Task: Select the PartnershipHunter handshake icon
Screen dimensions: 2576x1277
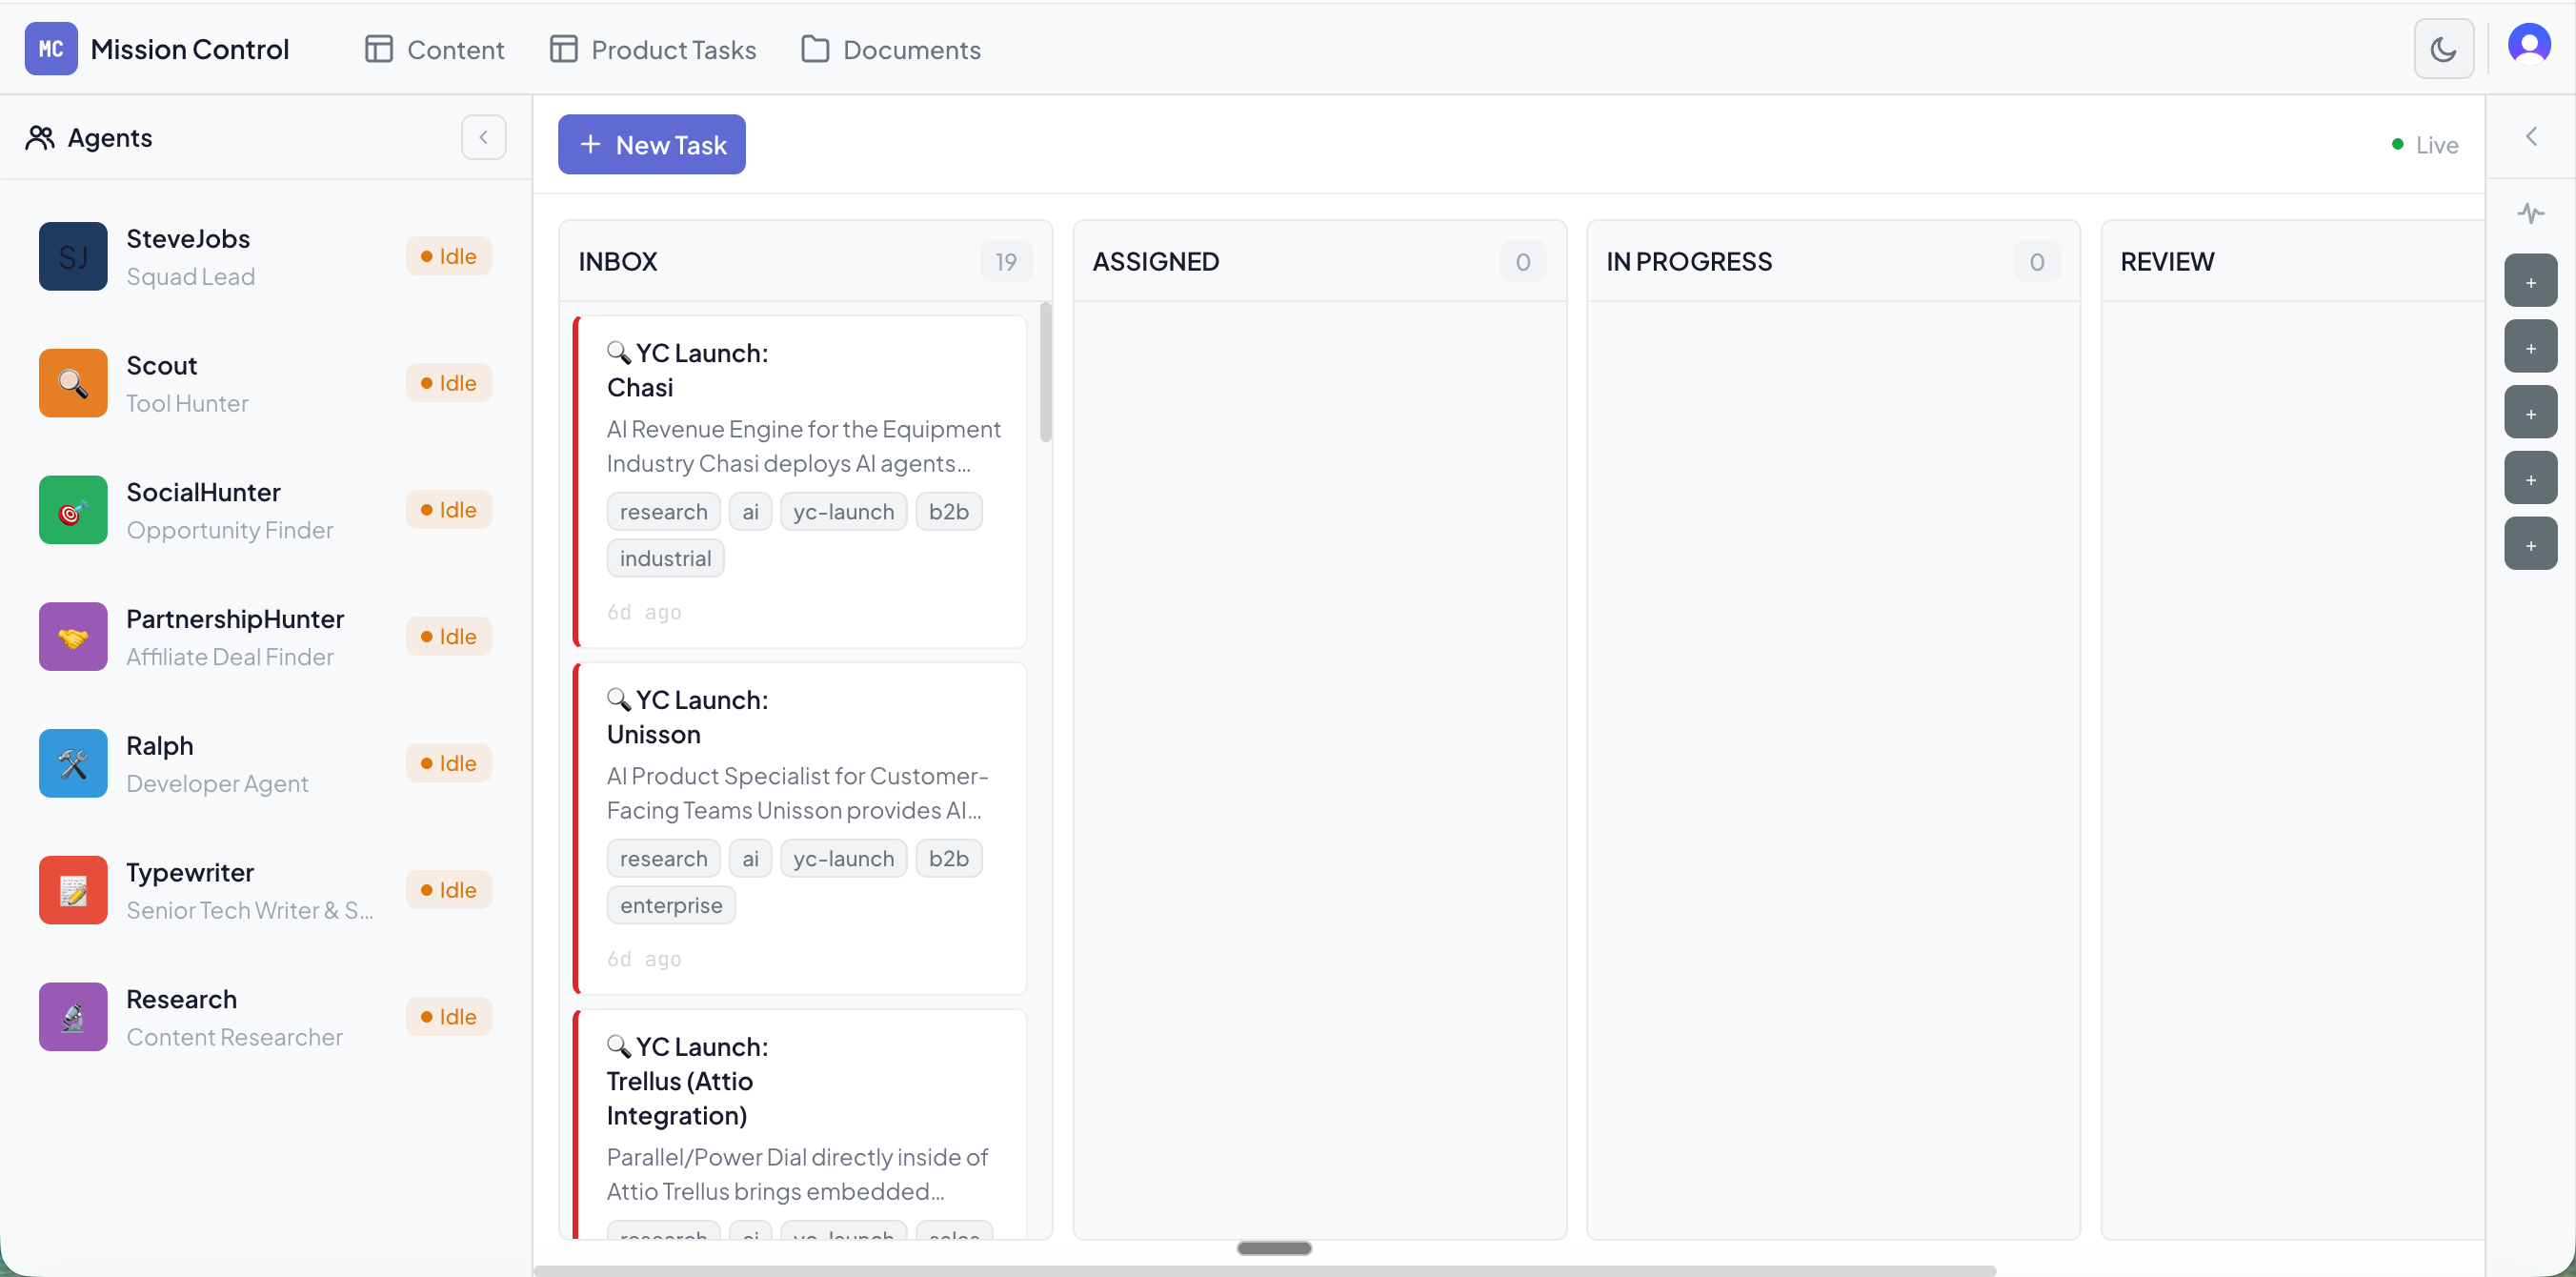Action: click(73, 637)
